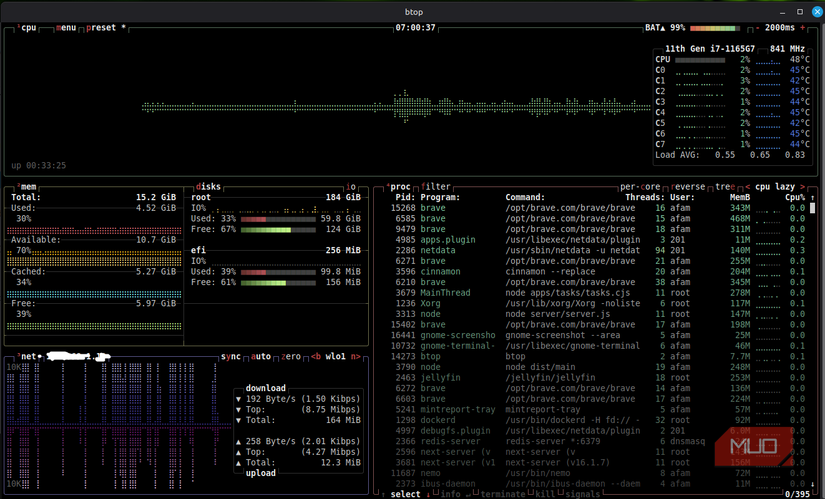The image size is (825, 499).
Task: Enable process tree view
Action: point(725,187)
